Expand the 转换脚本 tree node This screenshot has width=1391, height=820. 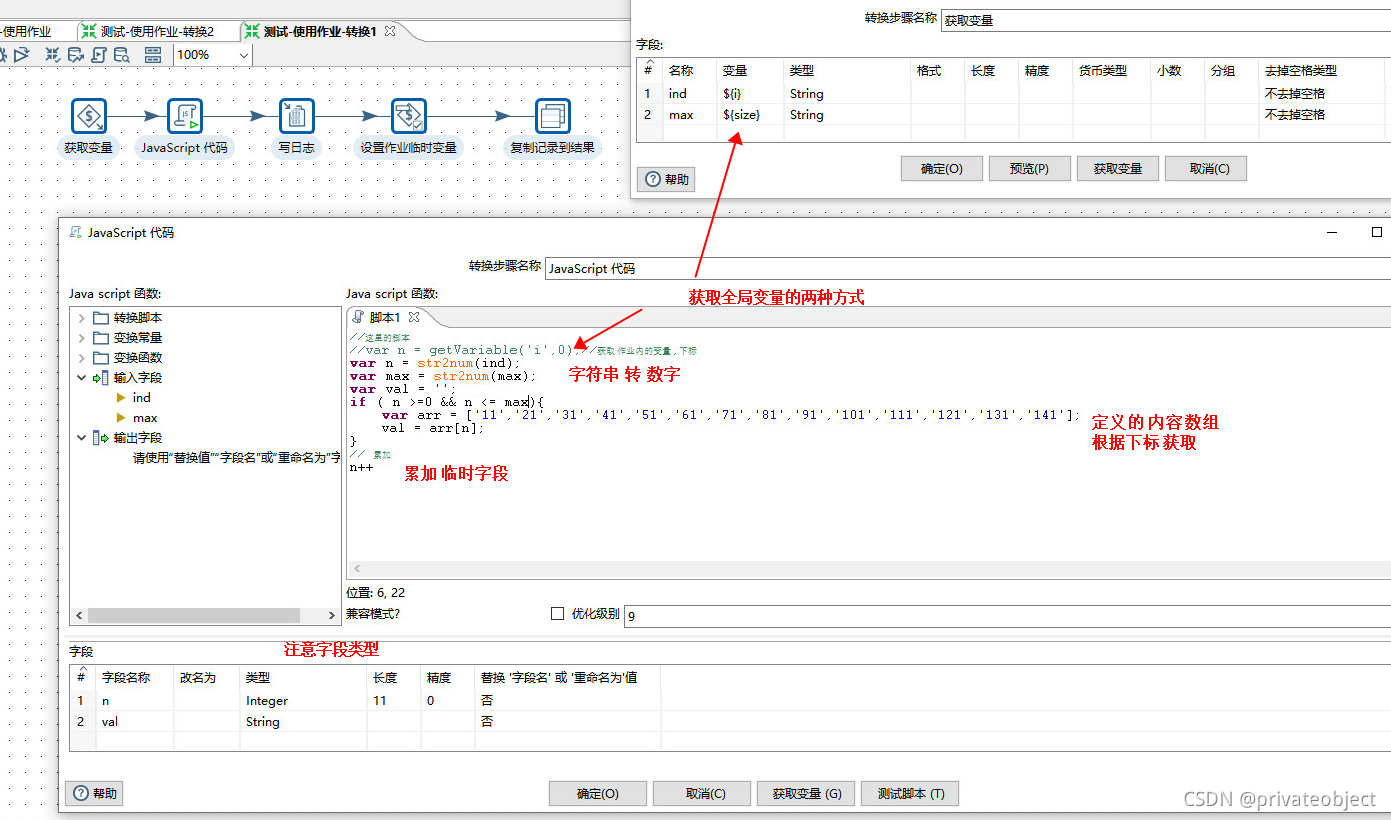click(81, 317)
